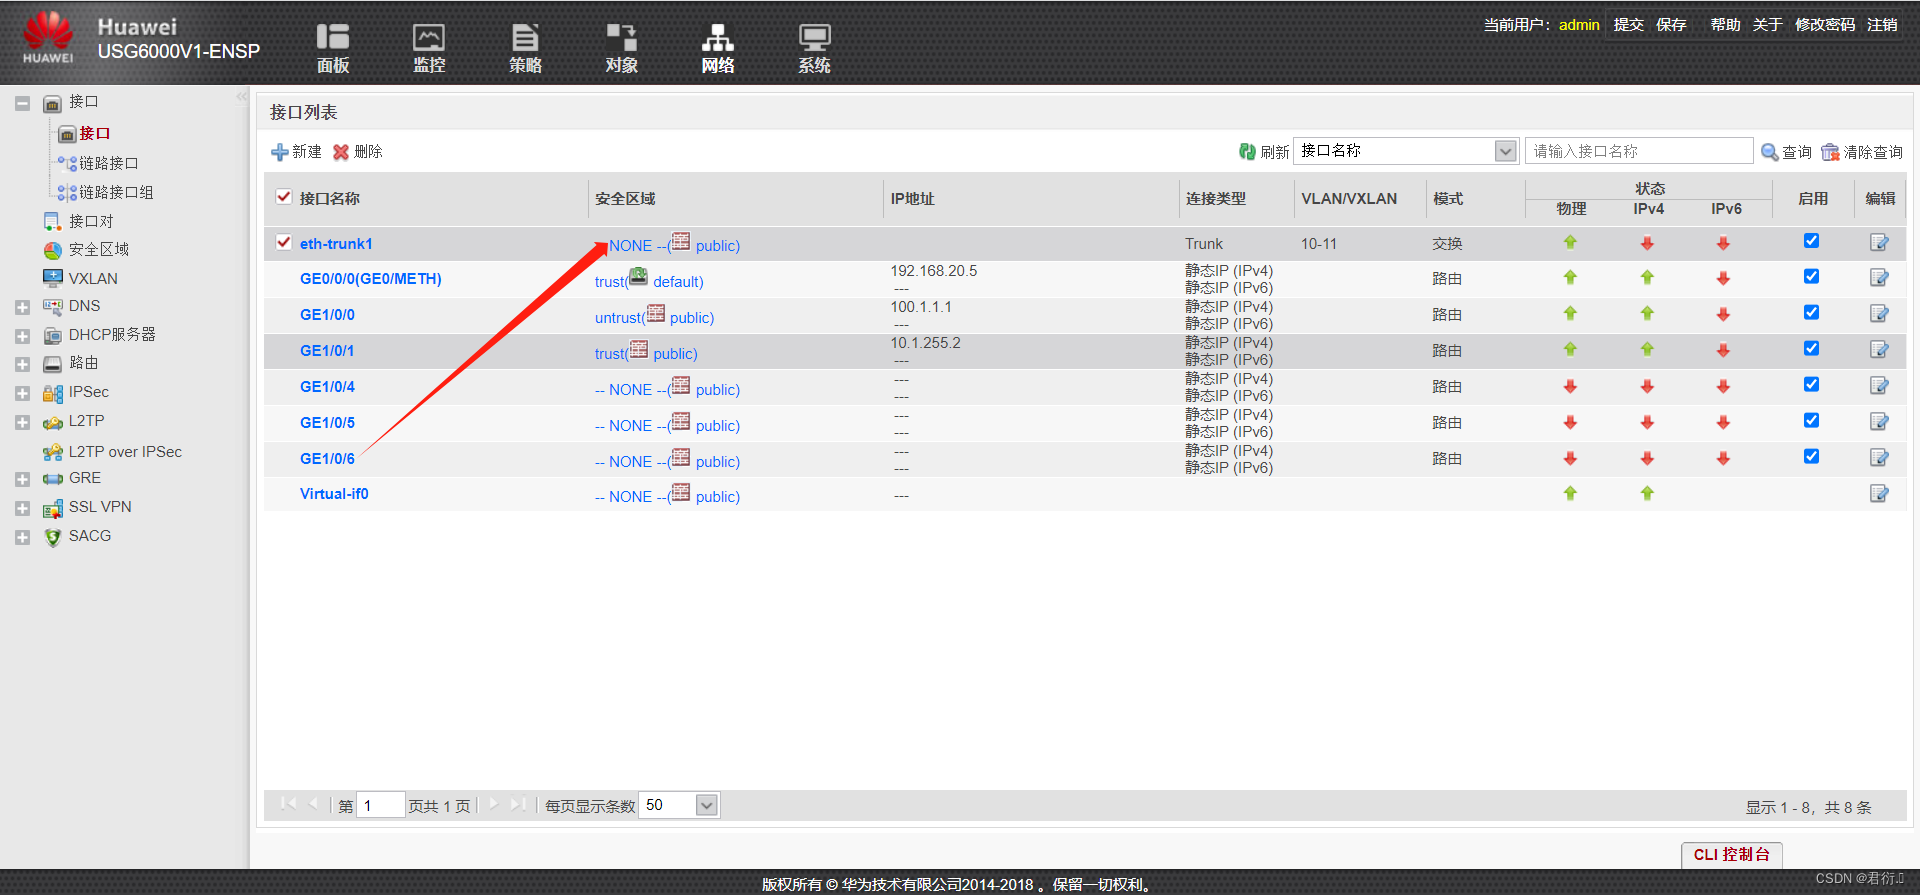Edit the GE1/0/5 interface row
1920x895 pixels.
coord(1879,422)
